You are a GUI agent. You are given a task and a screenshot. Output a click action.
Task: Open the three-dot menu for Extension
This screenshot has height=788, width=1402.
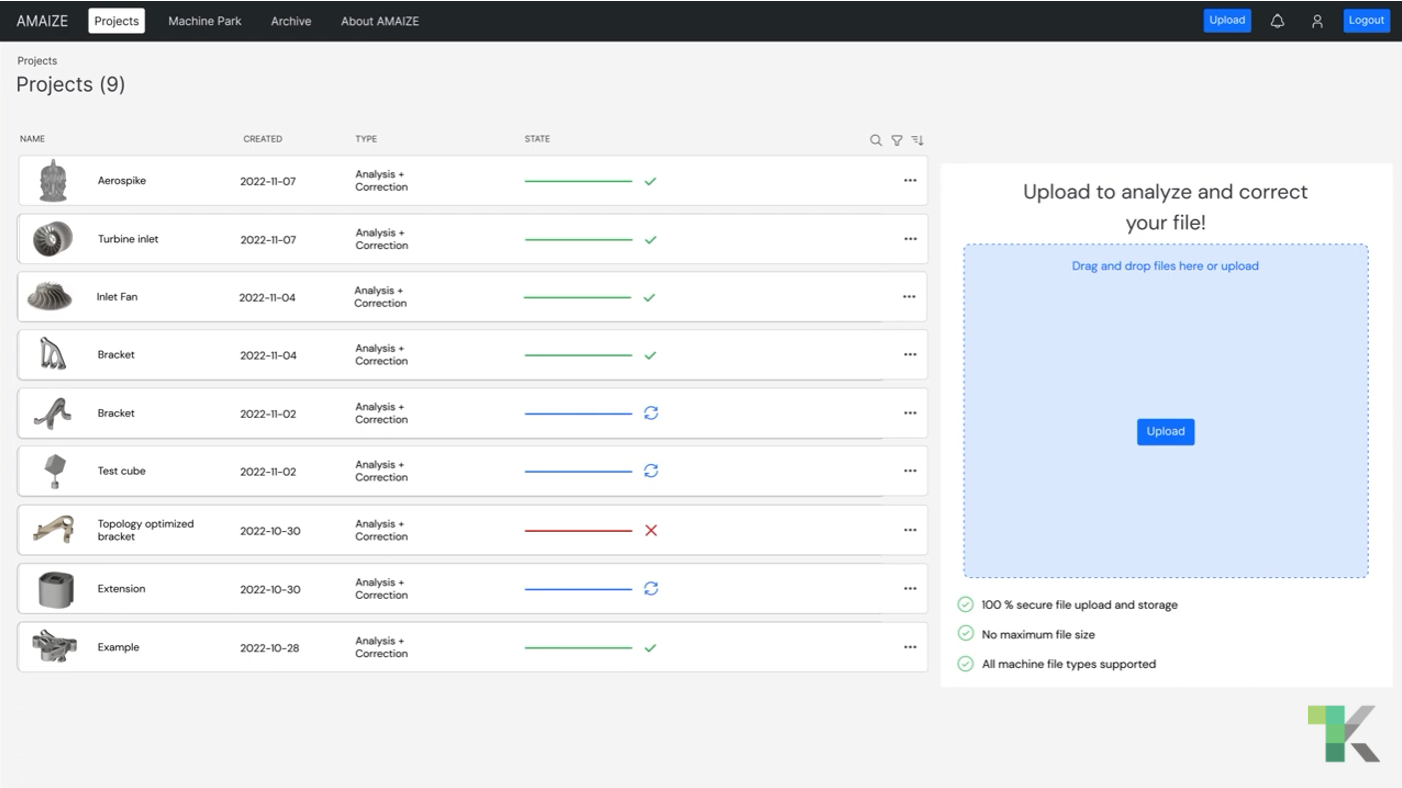coord(910,589)
